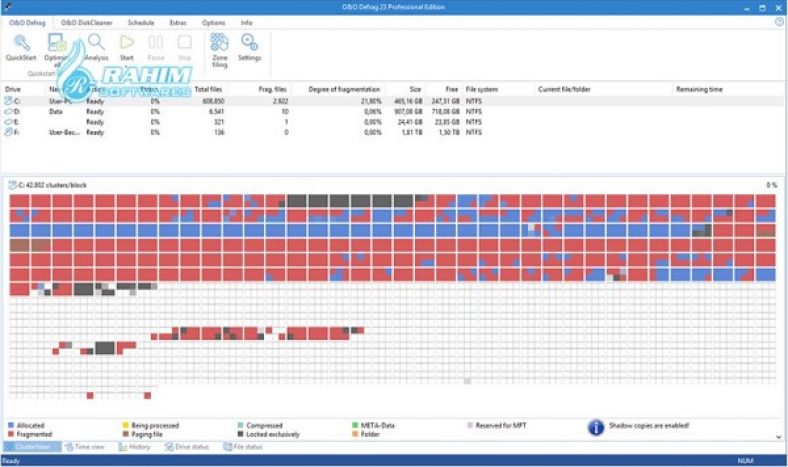Select E: size 24,41 GB
Viewport: 788px width, 467px height.
click(x=410, y=122)
